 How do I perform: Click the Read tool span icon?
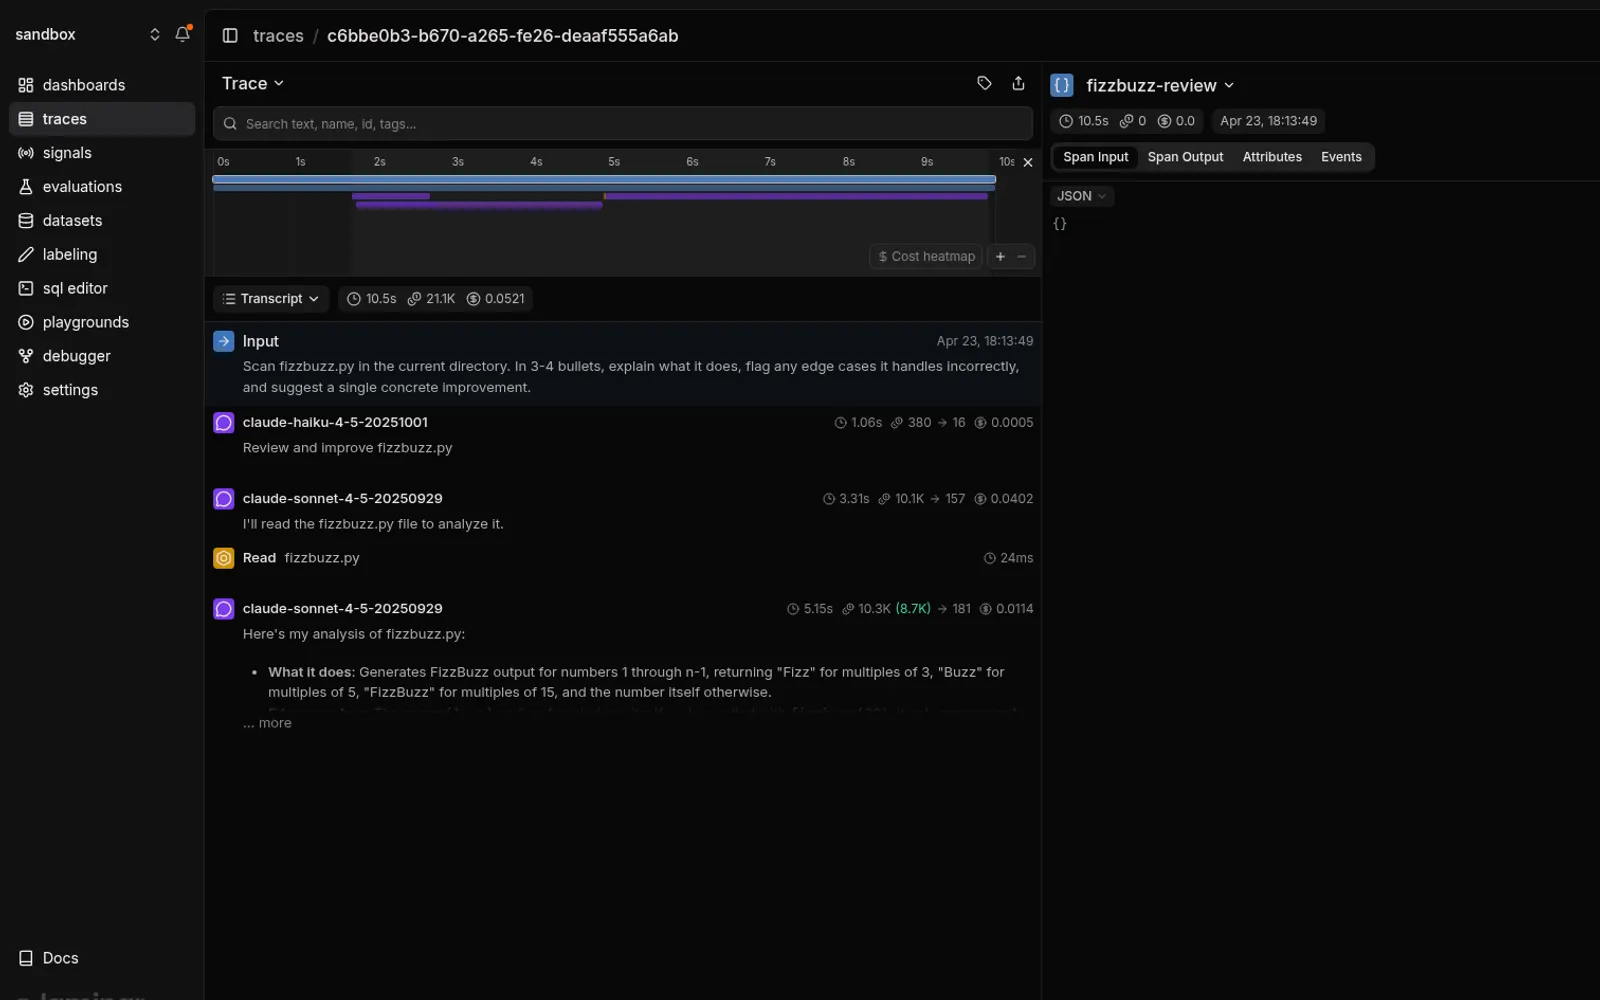click(x=224, y=558)
